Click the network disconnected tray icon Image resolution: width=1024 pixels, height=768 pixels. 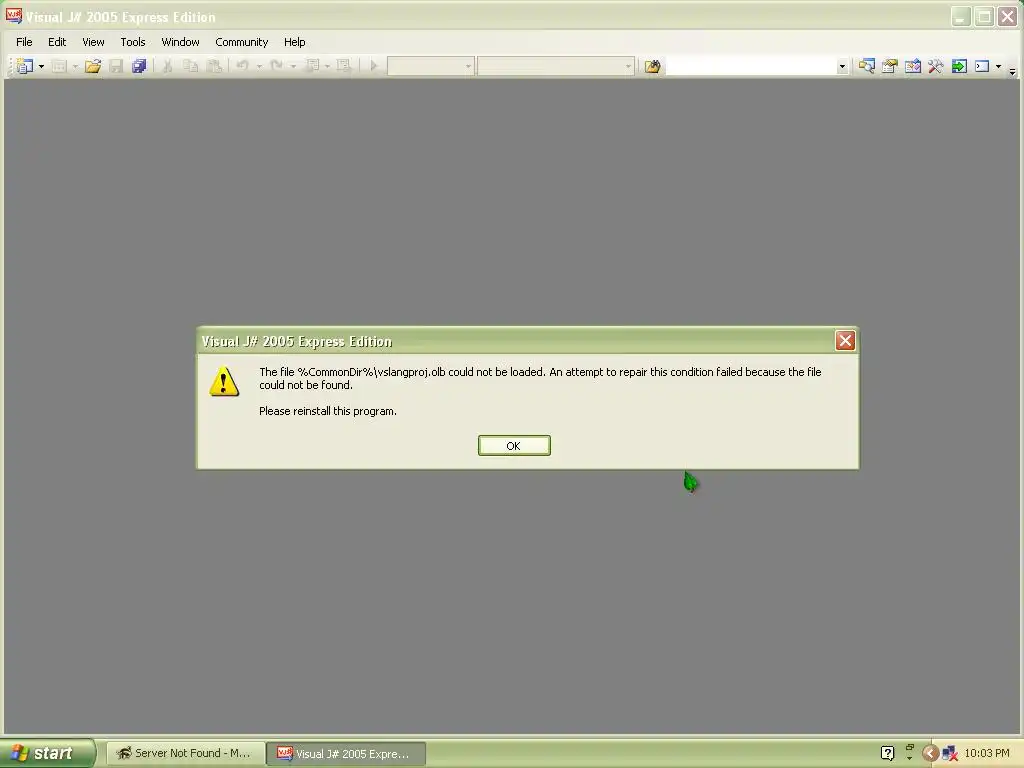coord(950,754)
